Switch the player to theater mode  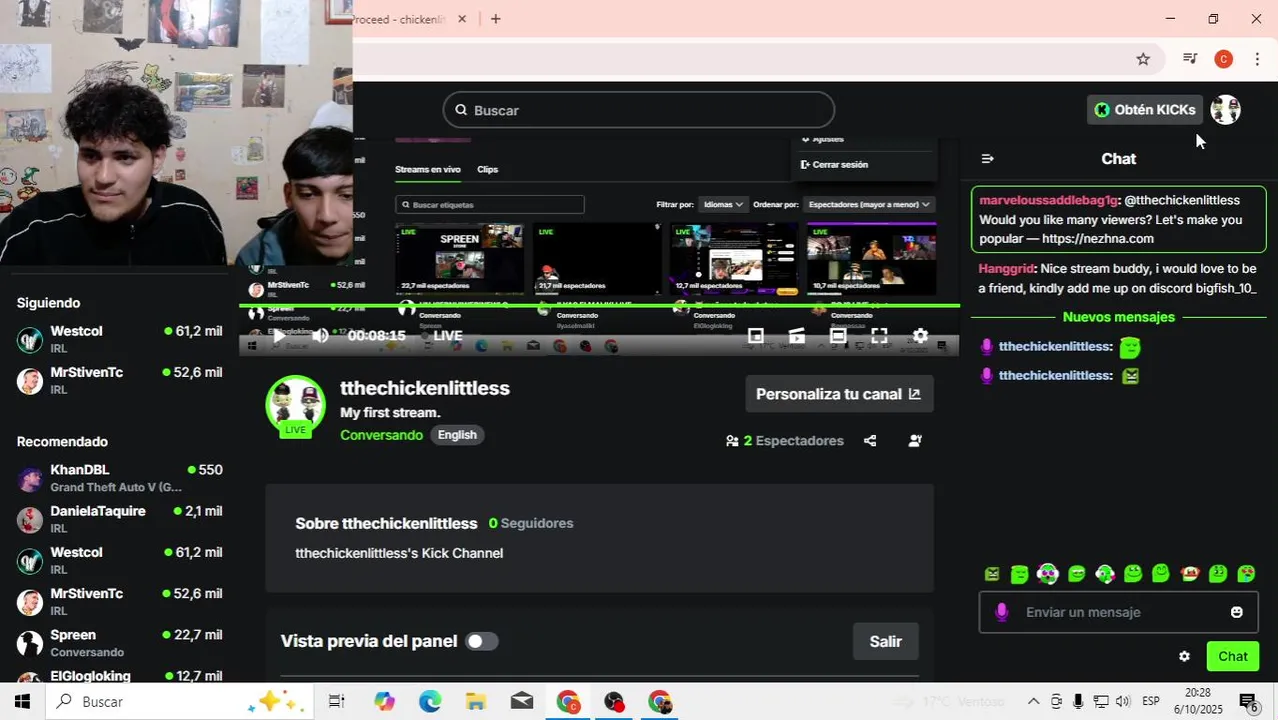click(838, 336)
